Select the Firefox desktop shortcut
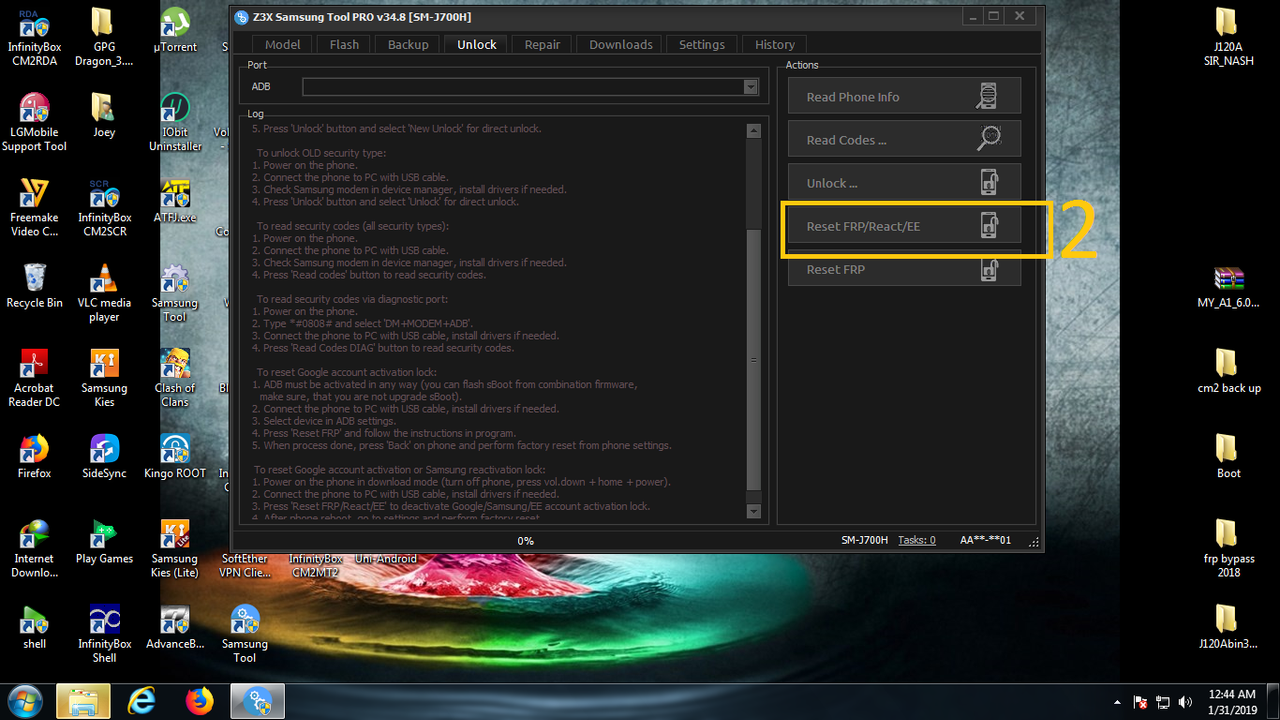1280x720 pixels. [34, 457]
